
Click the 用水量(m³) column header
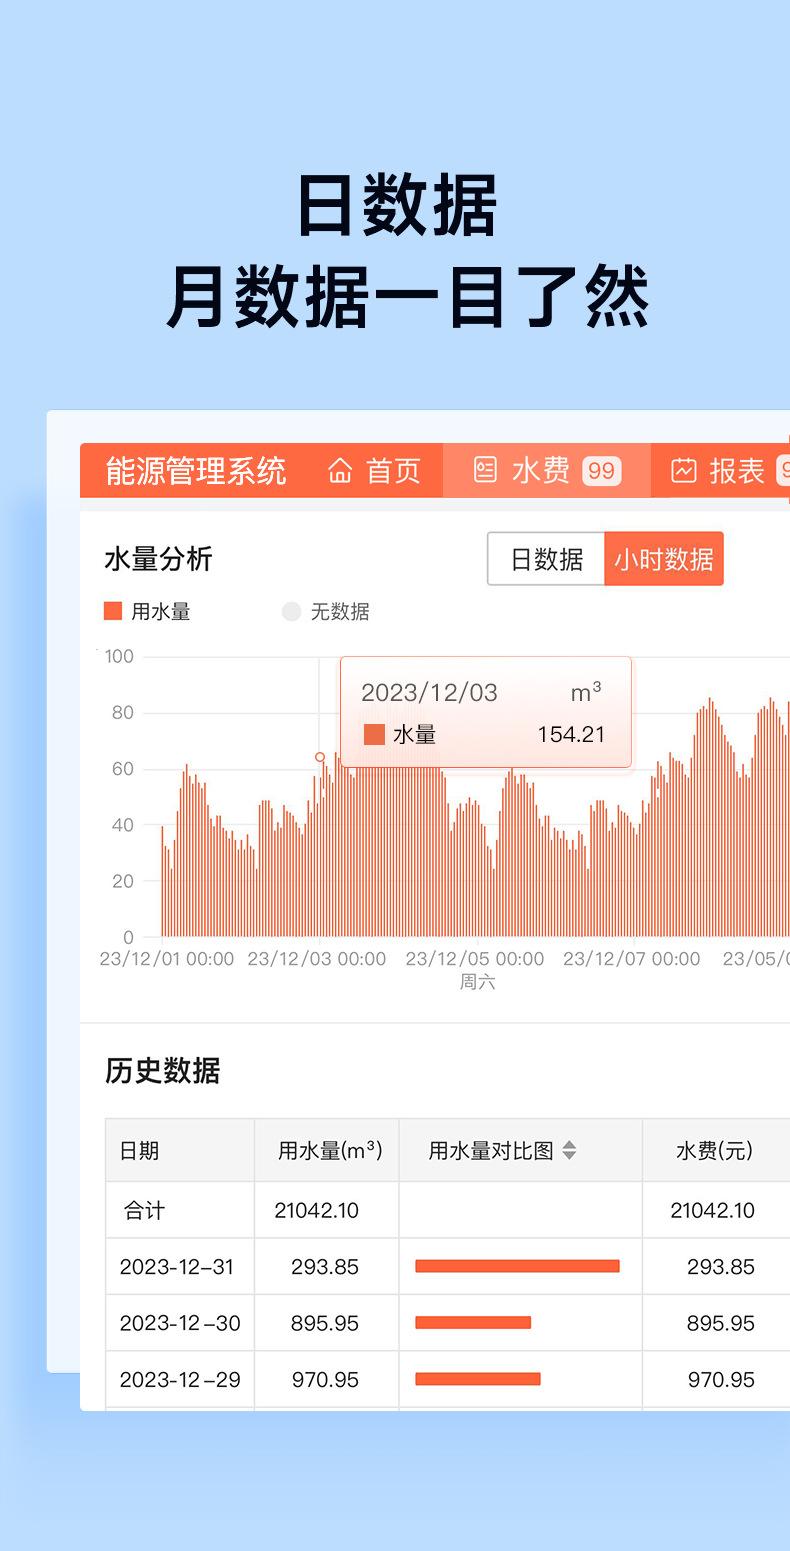(x=329, y=1151)
